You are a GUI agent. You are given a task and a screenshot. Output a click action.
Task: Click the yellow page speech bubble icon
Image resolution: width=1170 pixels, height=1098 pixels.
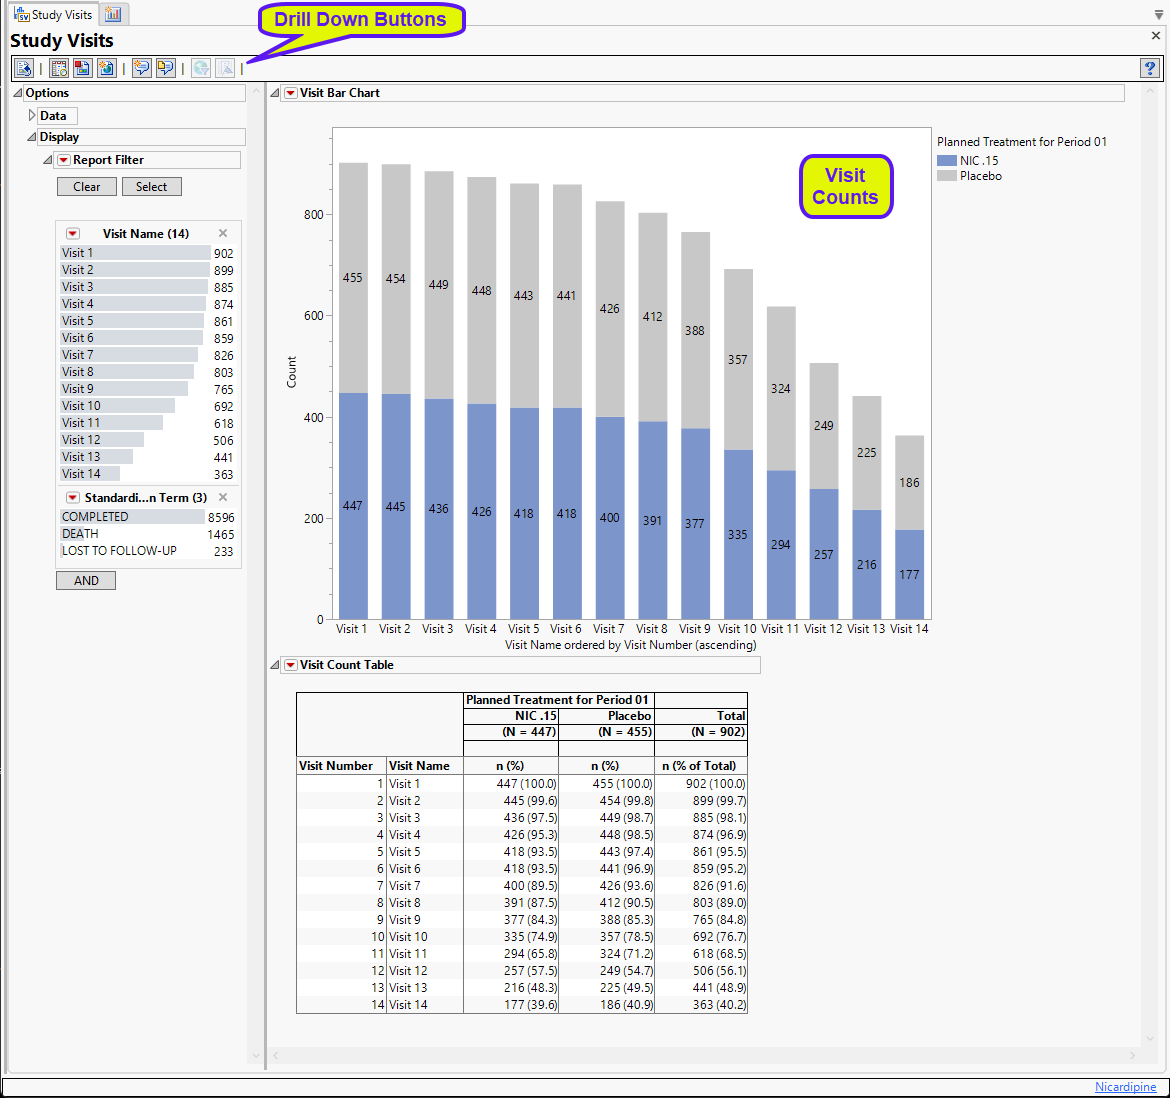point(165,68)
